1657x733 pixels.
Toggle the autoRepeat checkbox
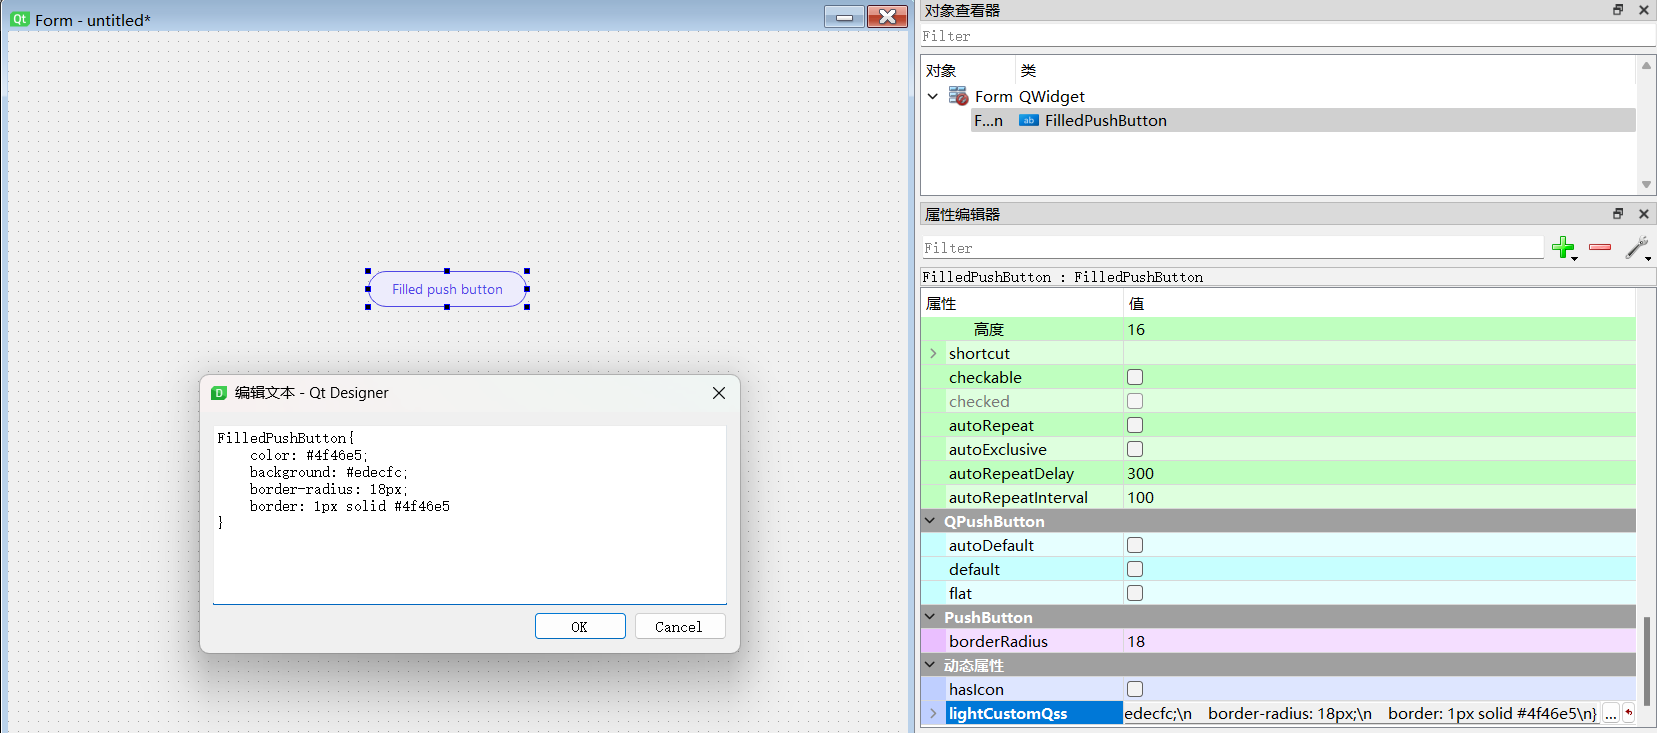(1135, 425)
